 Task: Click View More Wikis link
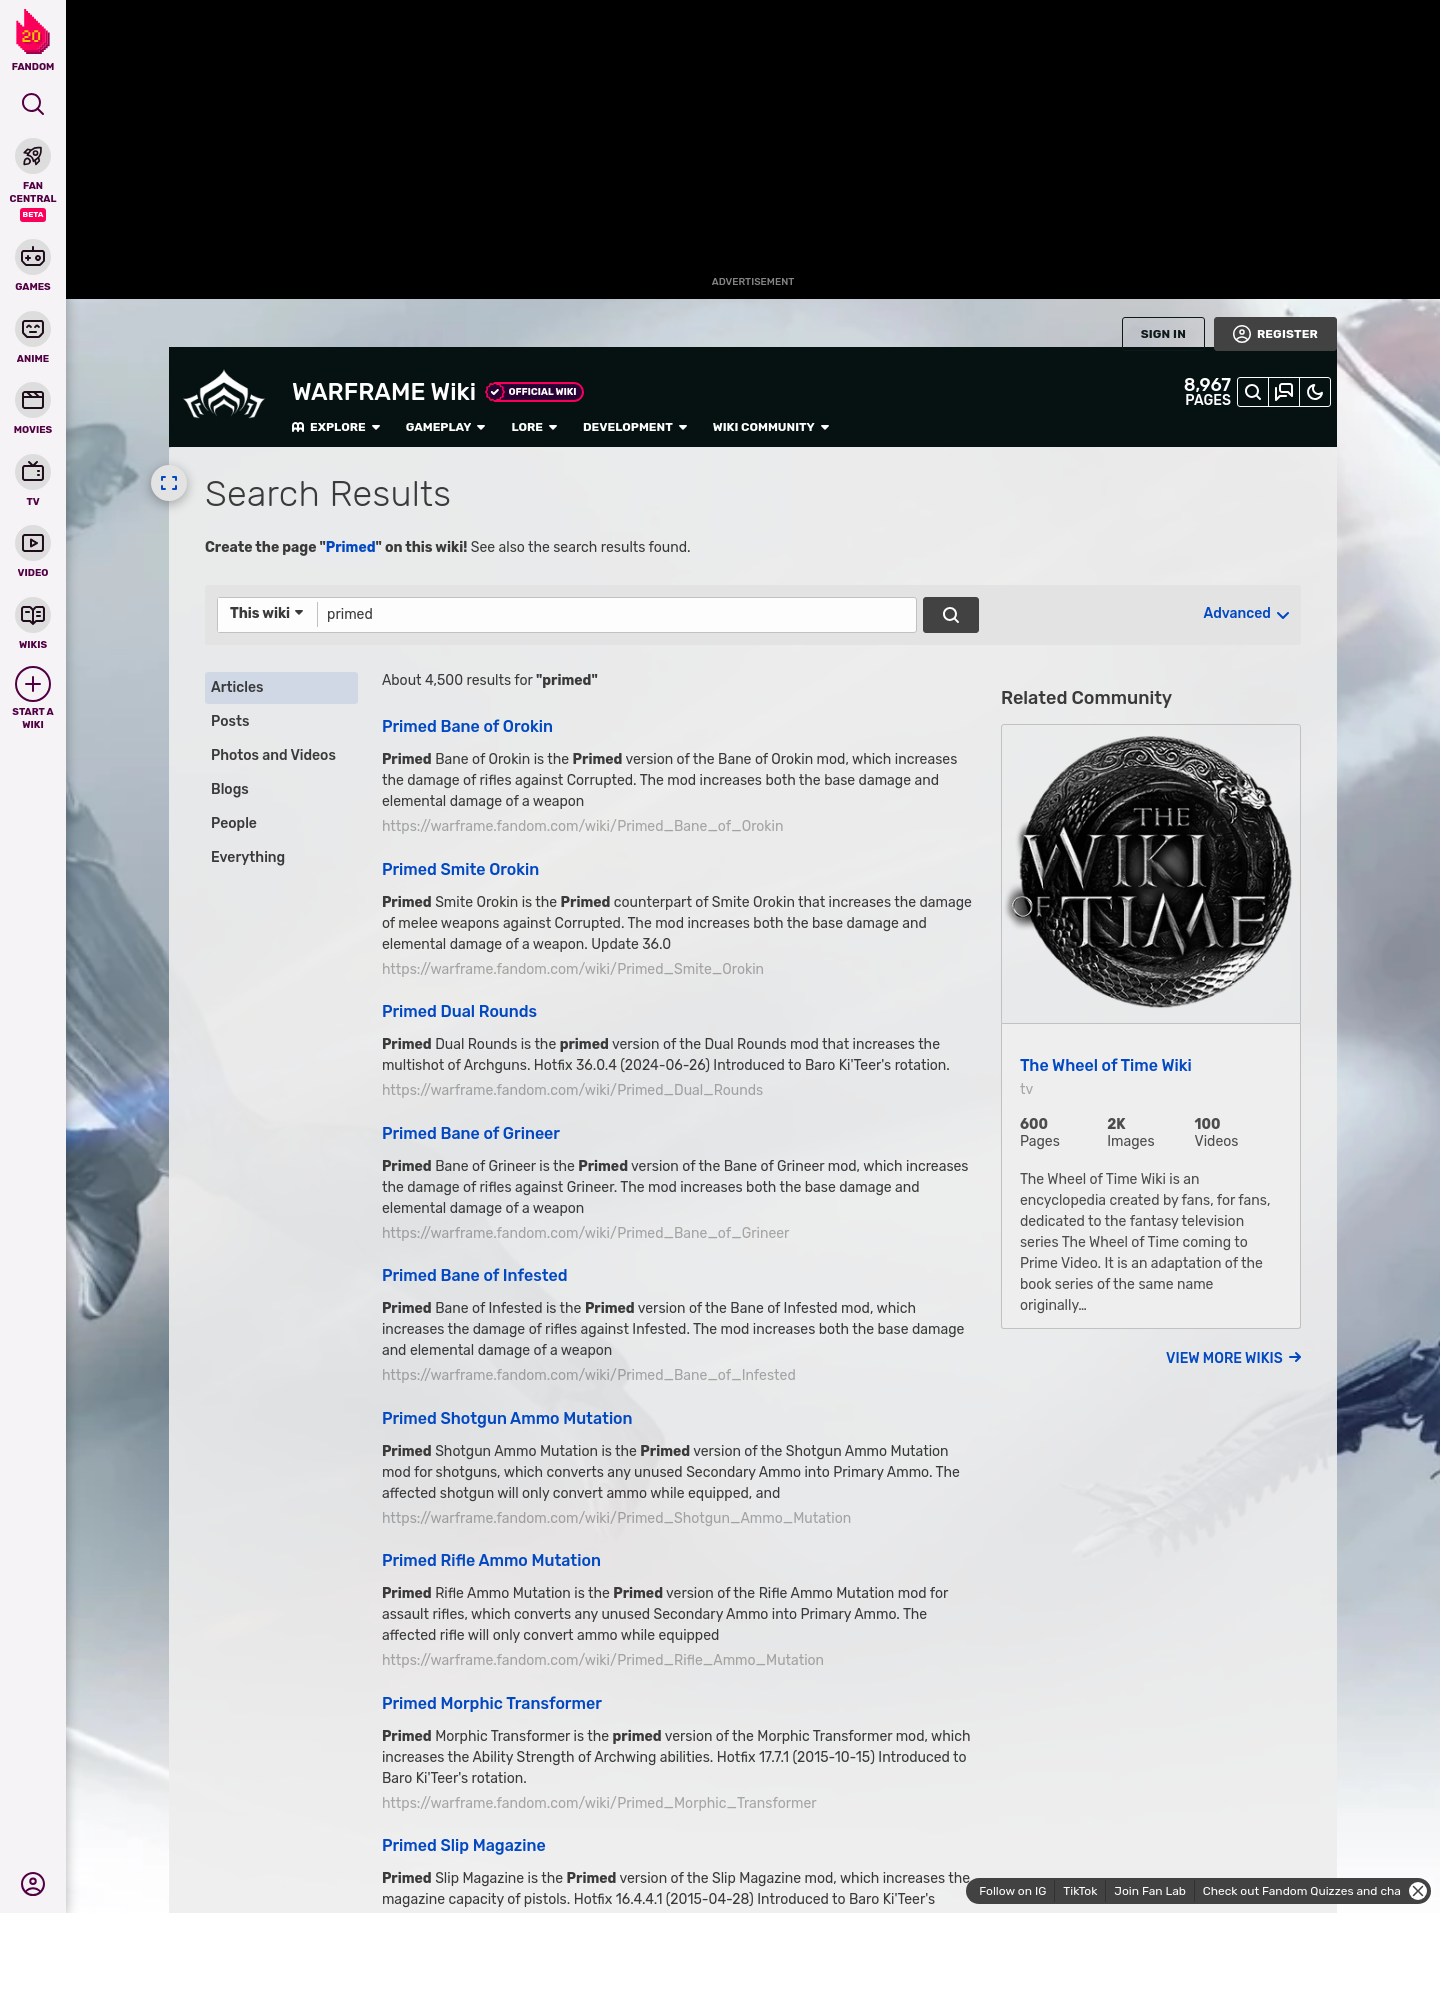pos(1233,1358)
